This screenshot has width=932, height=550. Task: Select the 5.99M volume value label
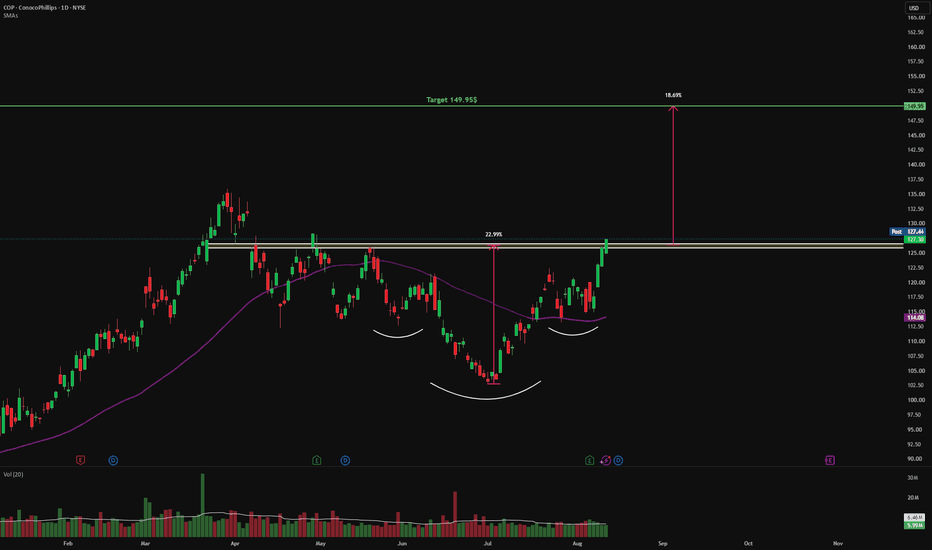(915, 526)
